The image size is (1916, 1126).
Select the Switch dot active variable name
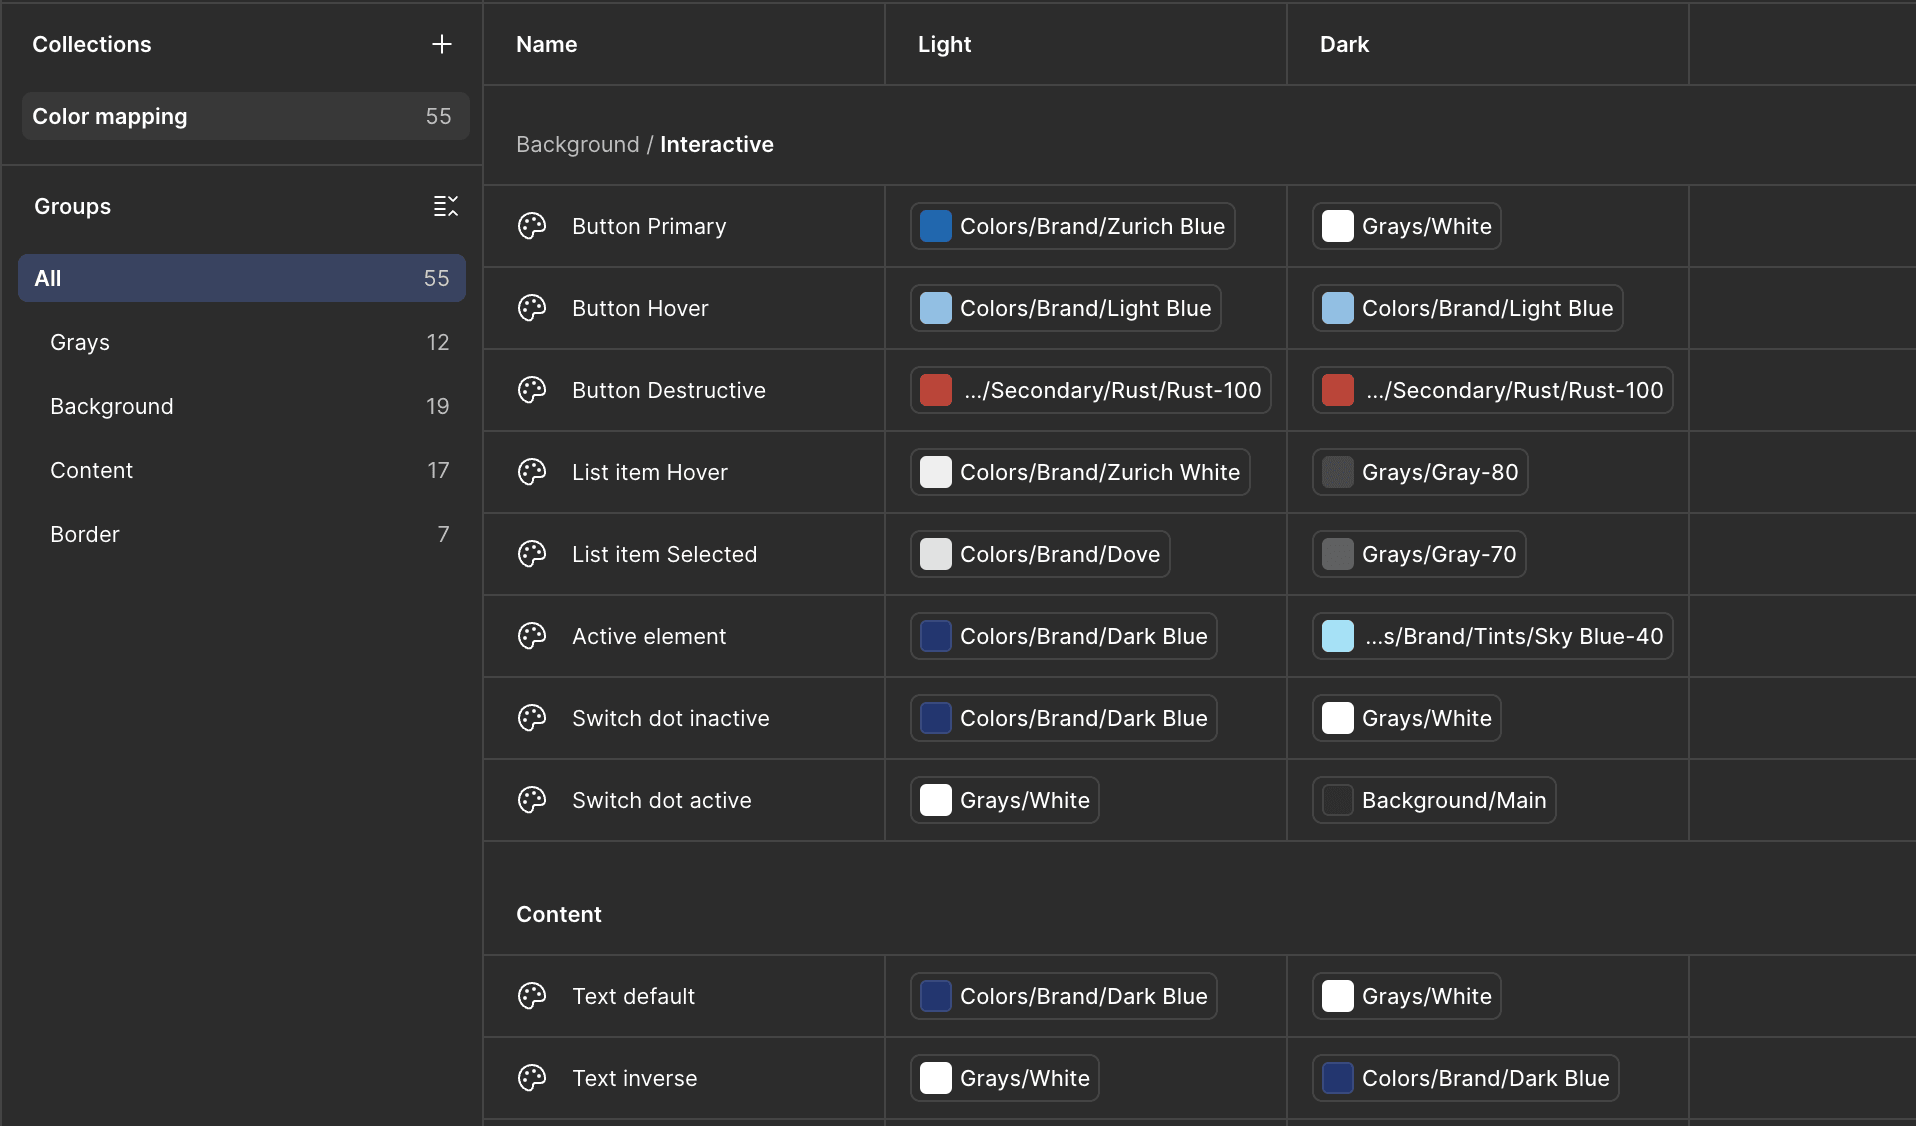point(661,800)
